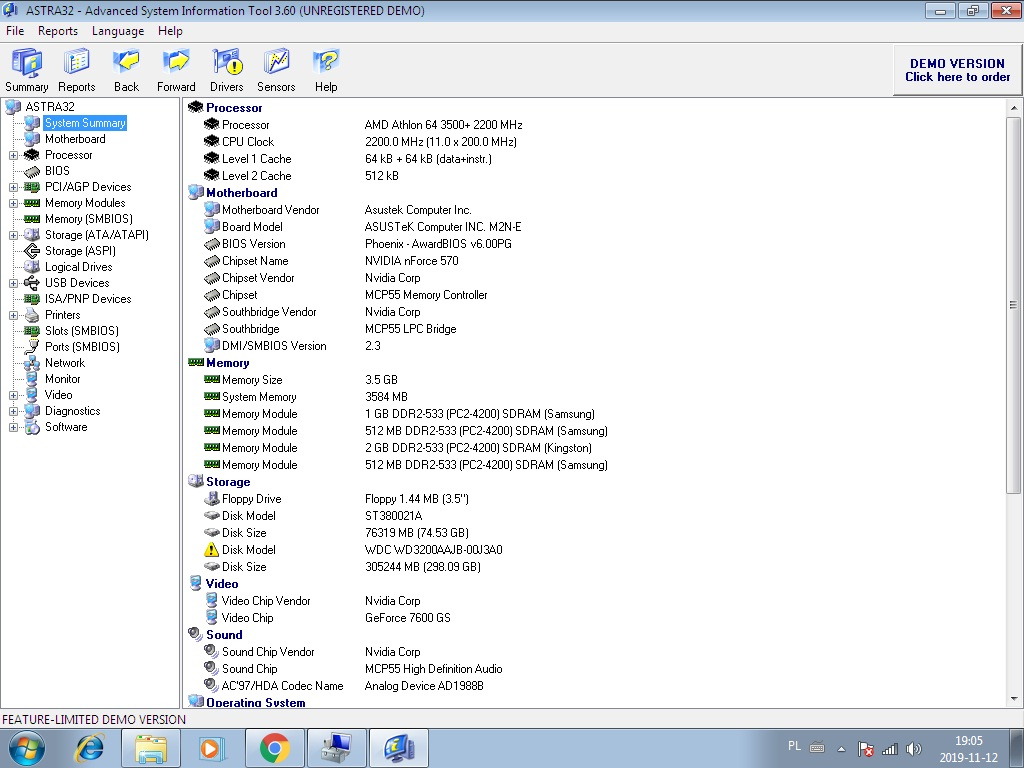Open the Summary toolbar icon
Image resolution: width=1024 pixels, height=768 pixels.
pos(26,69)
